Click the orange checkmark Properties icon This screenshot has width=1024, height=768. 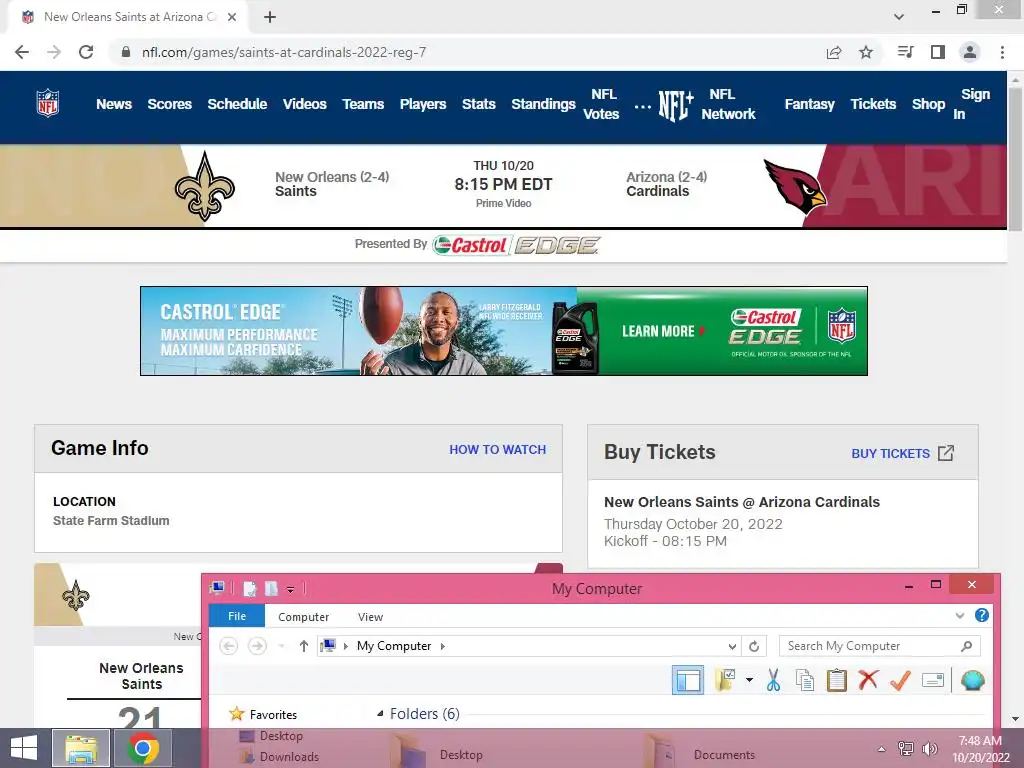point(900,680)
